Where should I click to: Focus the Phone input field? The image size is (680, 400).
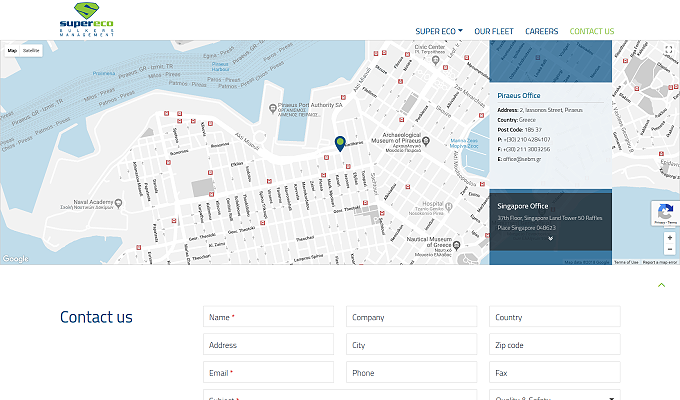click(412, 372)
